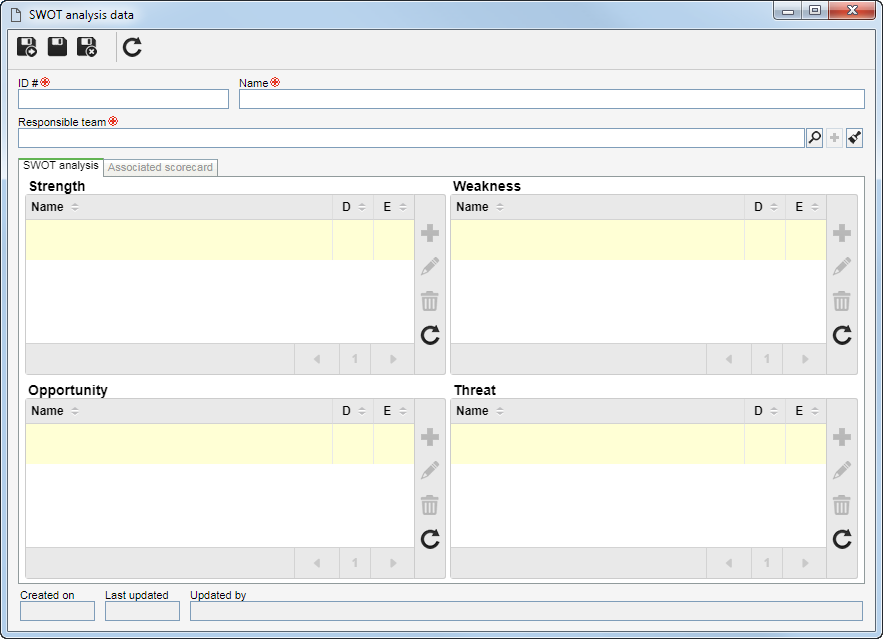Click page number 1 in Strength pager

tap(355, 359)
